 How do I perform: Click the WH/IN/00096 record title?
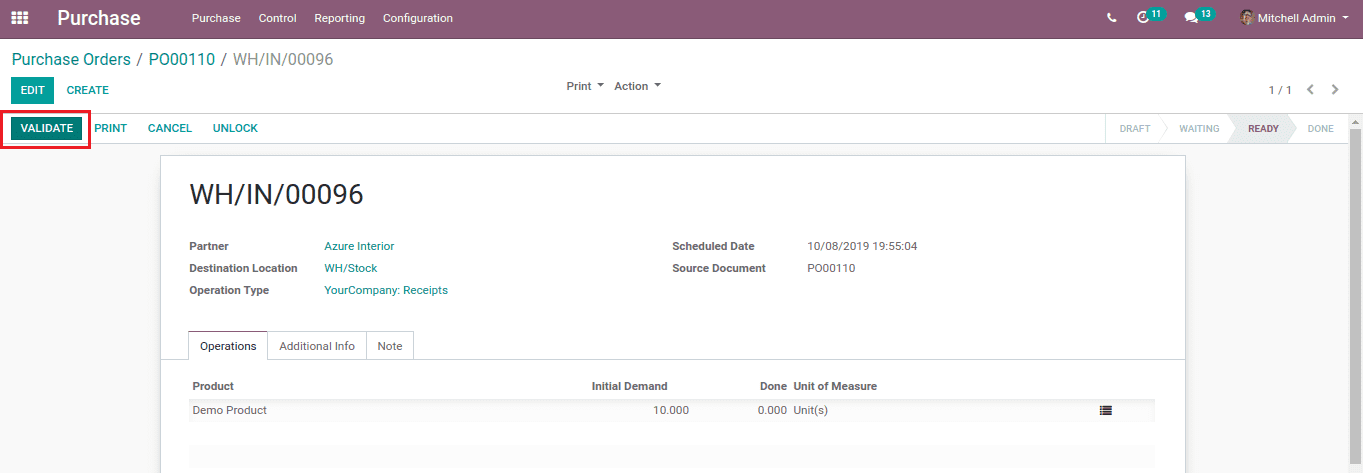click(276, 195)
